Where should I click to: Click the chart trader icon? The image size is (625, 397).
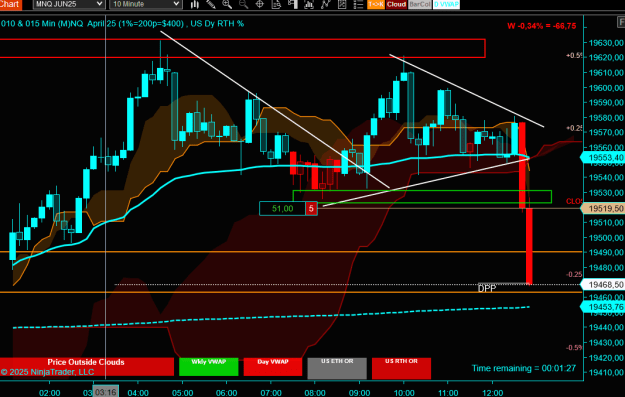(x=293, y=4)
